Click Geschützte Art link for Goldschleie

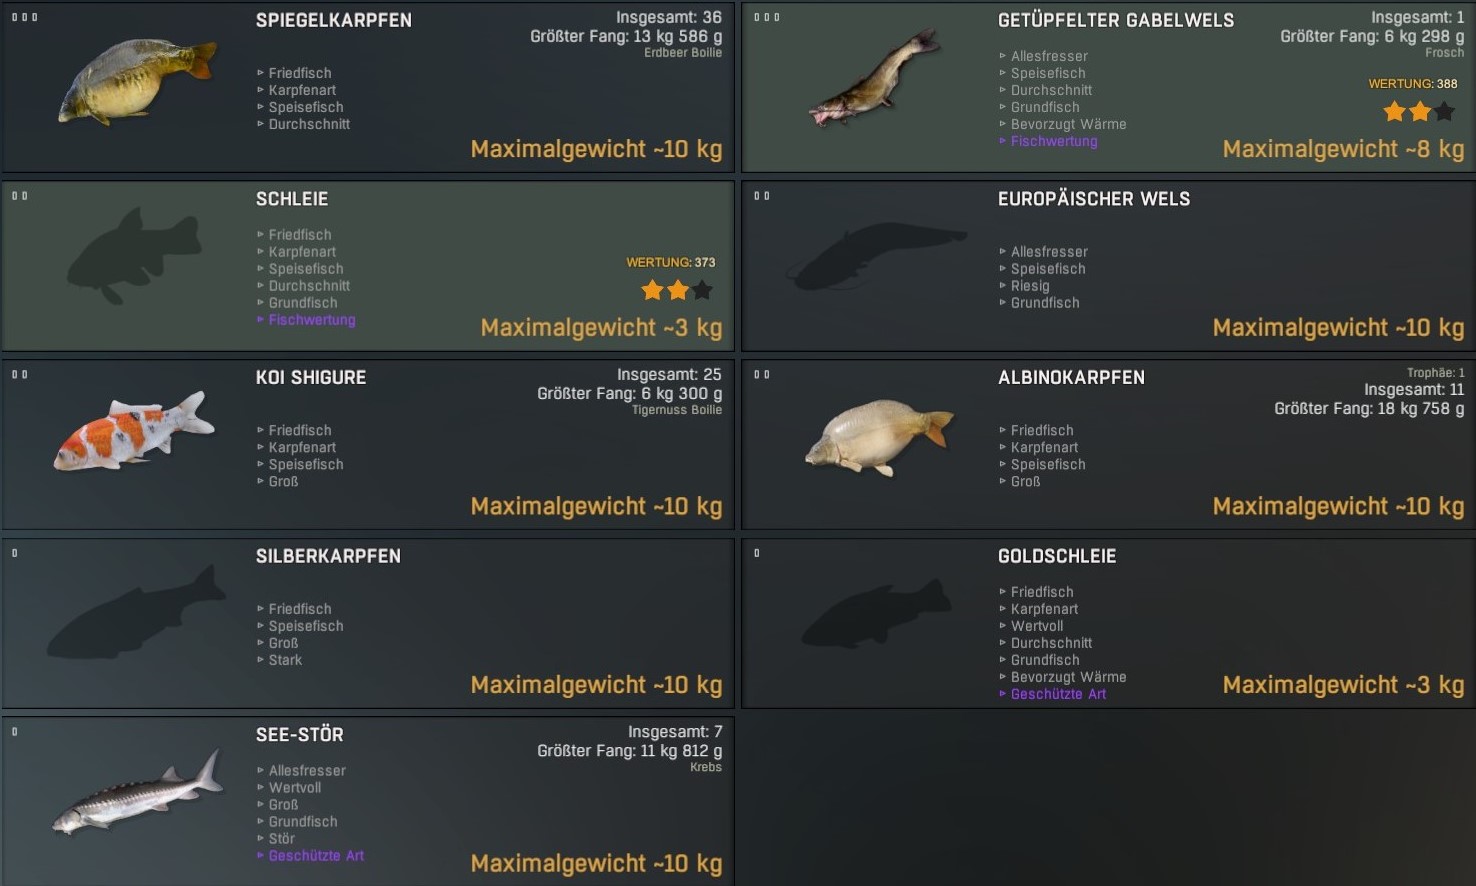tap(1058, 694)
